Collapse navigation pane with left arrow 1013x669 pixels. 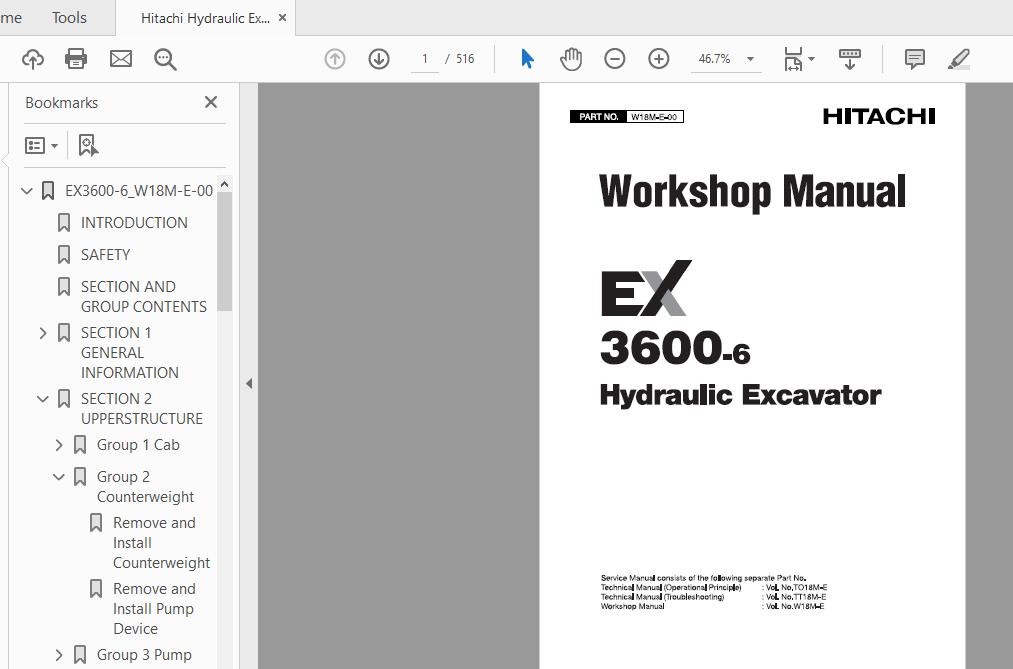coord(249,384)
